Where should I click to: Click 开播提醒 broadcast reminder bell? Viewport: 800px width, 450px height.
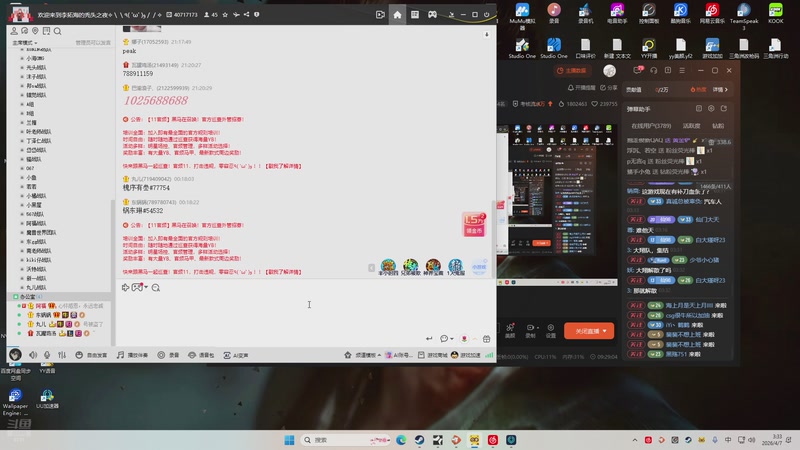click(581, 88)
